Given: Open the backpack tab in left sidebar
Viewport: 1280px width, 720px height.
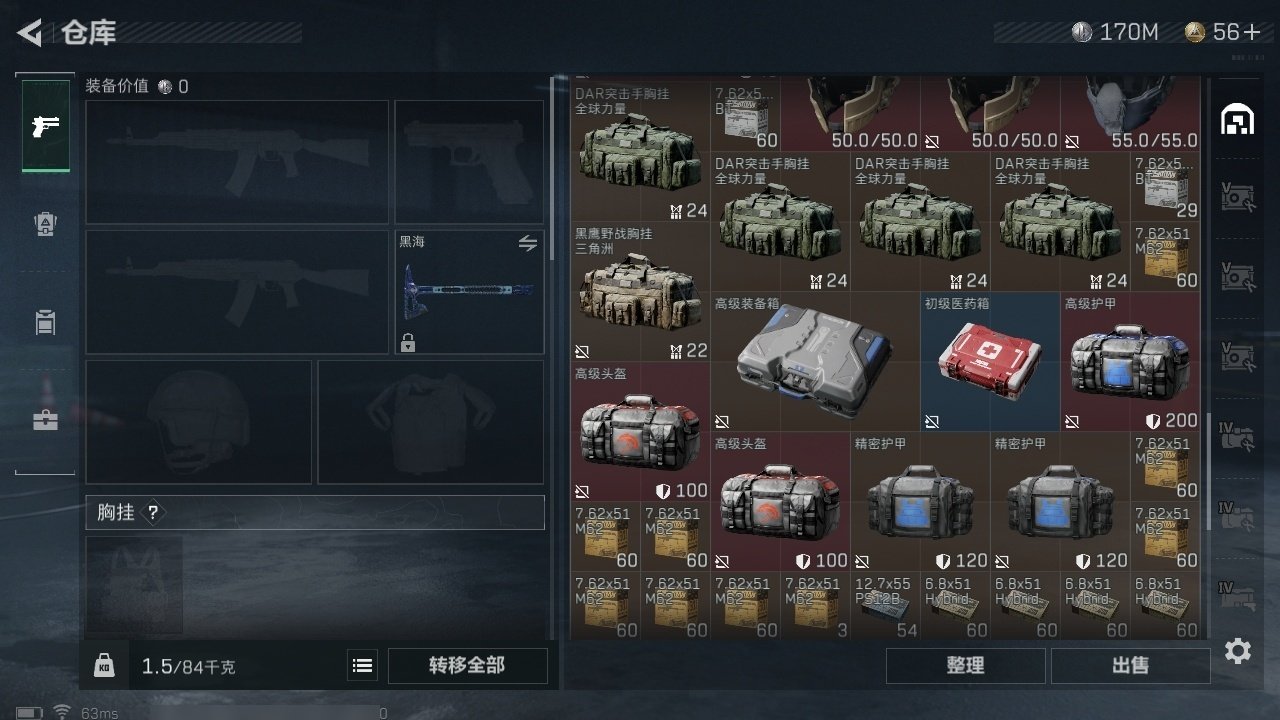Looking at the screenshot, I should pyautogui.click(x=45, y=224).
